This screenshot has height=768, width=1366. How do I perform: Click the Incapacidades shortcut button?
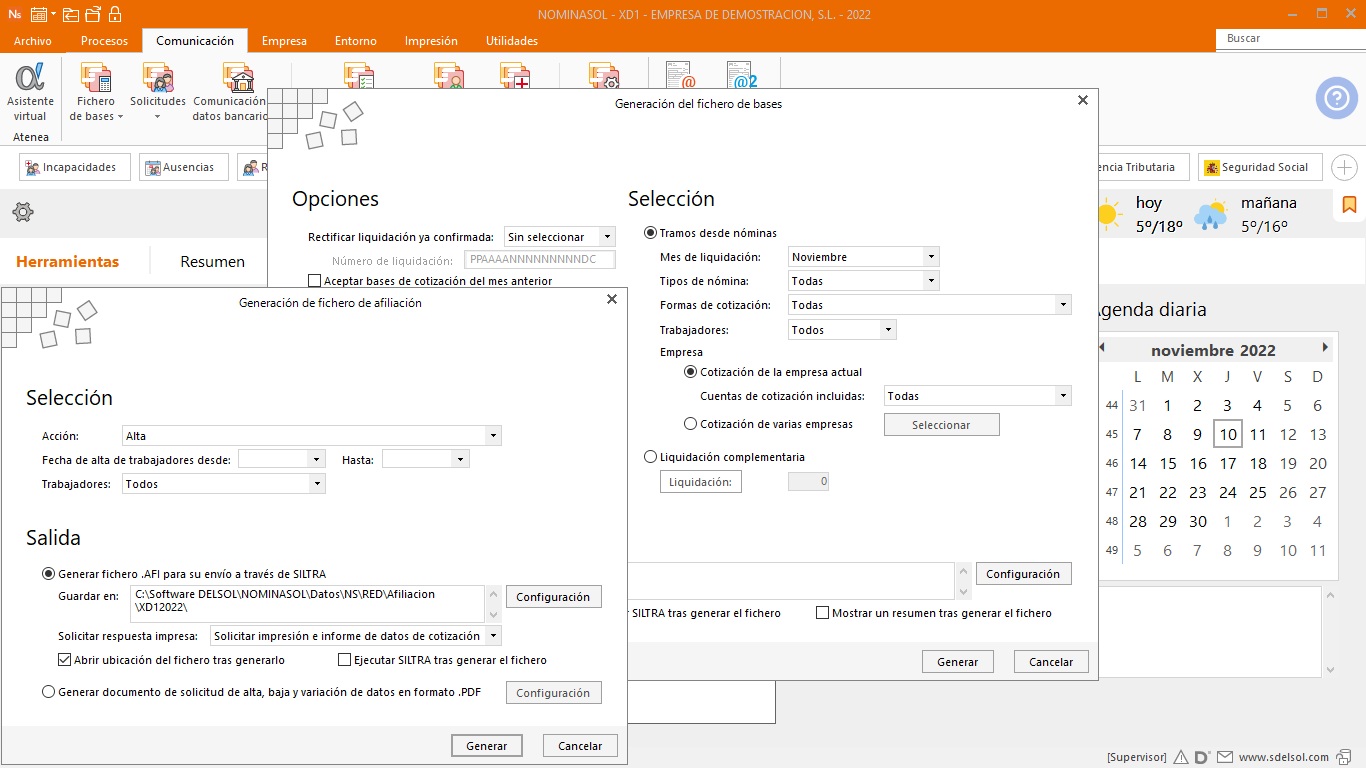click(x=75, y=168)
